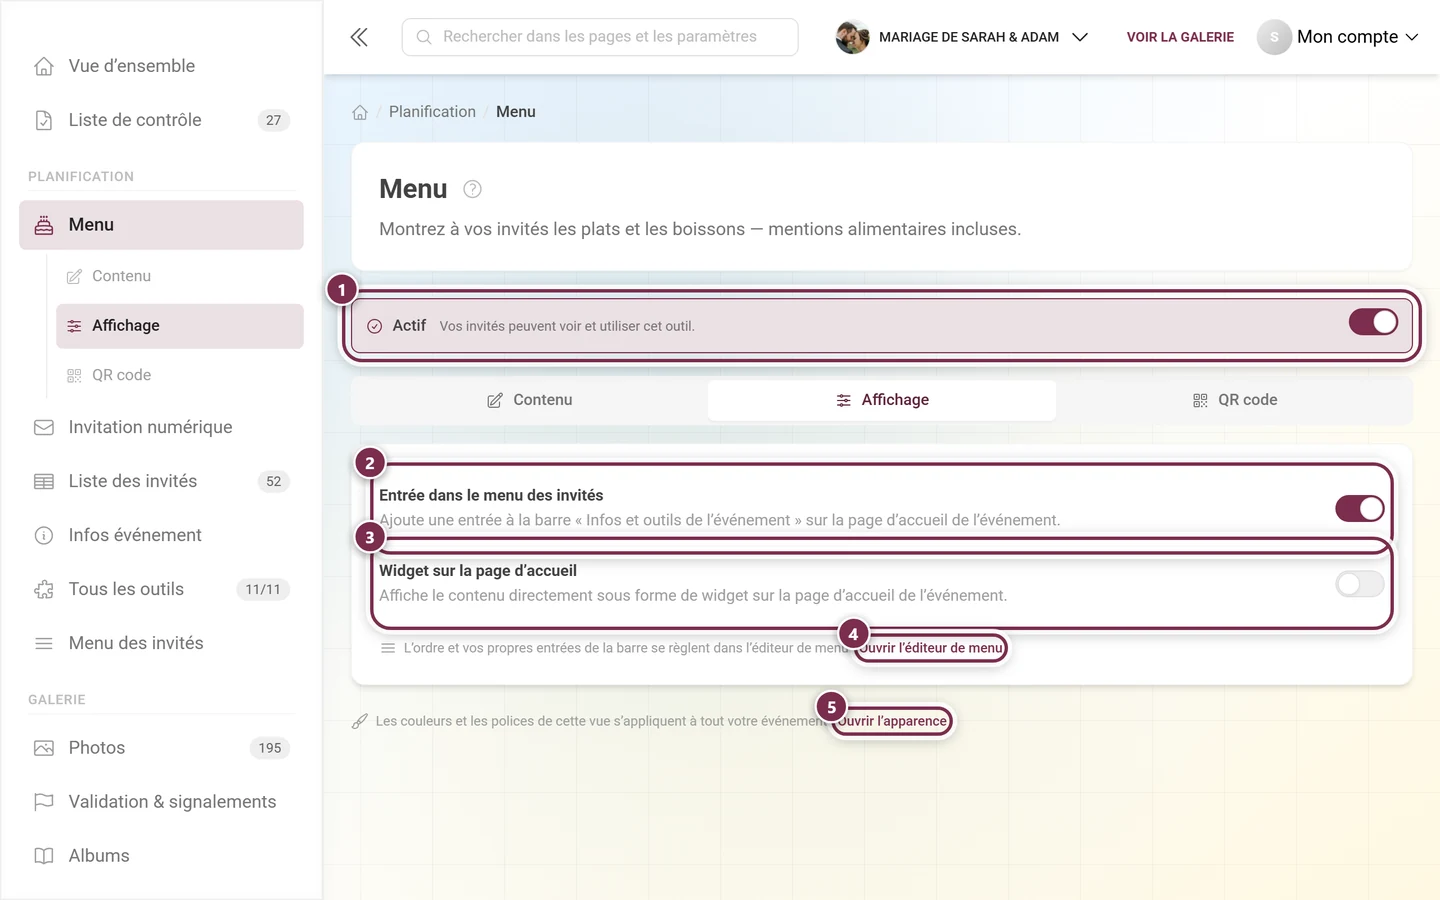Click the picture icon next to Photos
Image resolution: width=1440 pixels, height=900 pixels.
(x=44, y=748)
